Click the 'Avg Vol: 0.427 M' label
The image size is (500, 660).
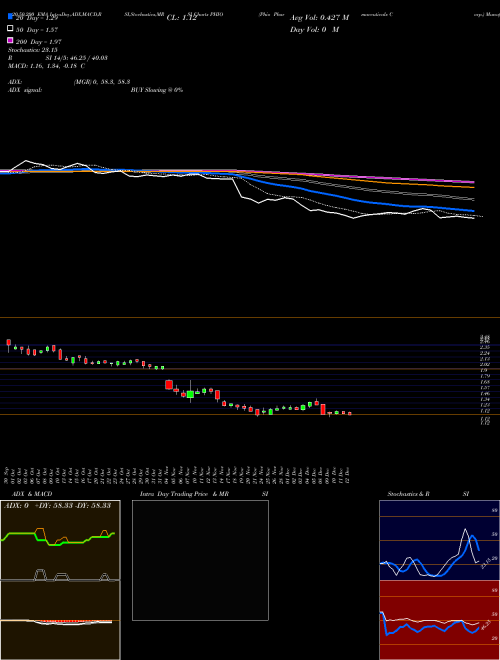click(319, 18)
